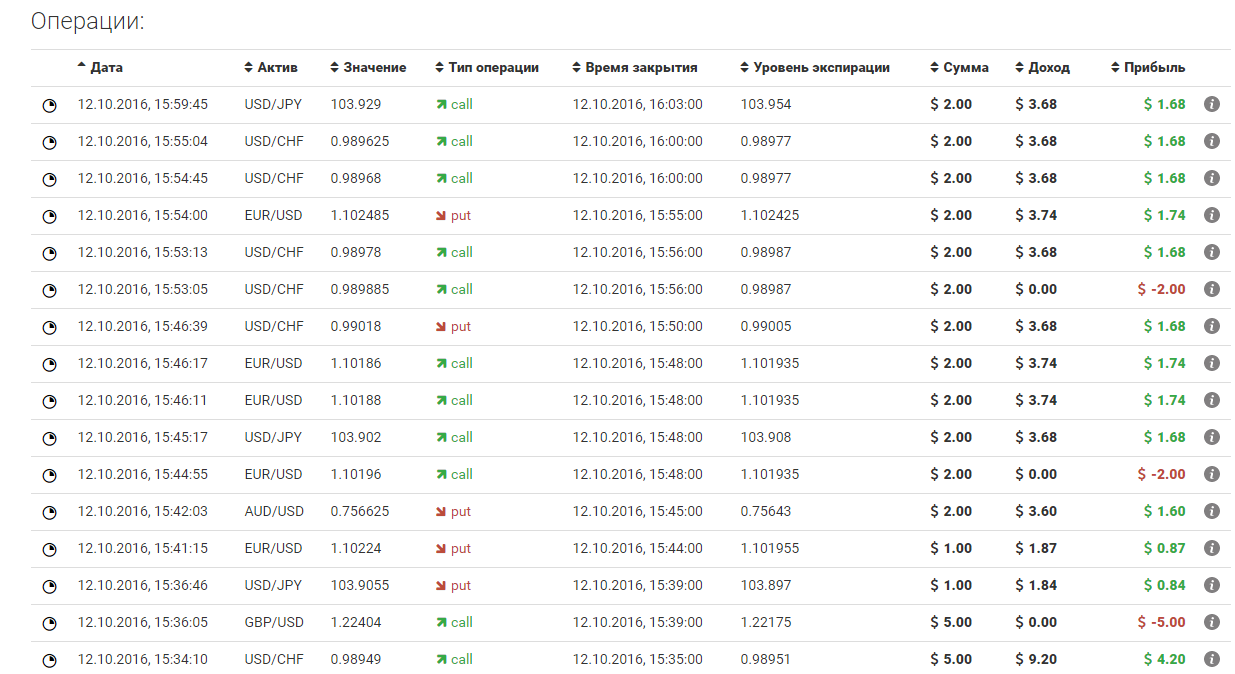Image resolution: width=1235 pixels, height=674 pixels.
Task: Sort by Время закрытия header
Action: (x=641, y=68)
